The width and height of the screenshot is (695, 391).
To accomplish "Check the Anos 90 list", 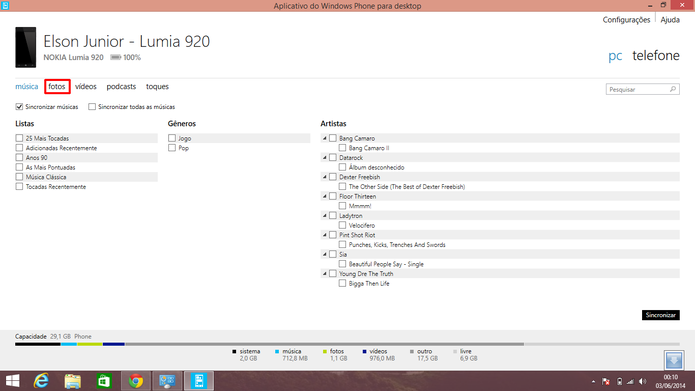I will tap(19, 157).
